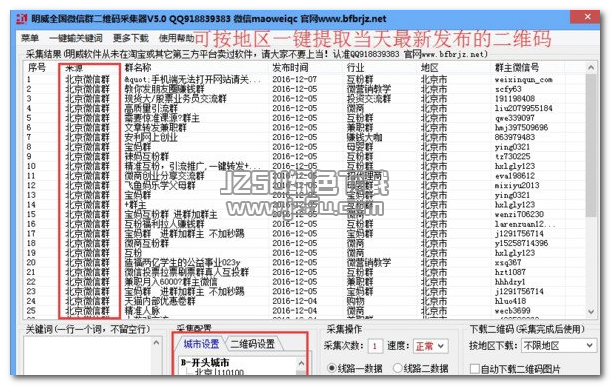Sort by the 地区 column header
611x386 pixels.
[430, 68]
